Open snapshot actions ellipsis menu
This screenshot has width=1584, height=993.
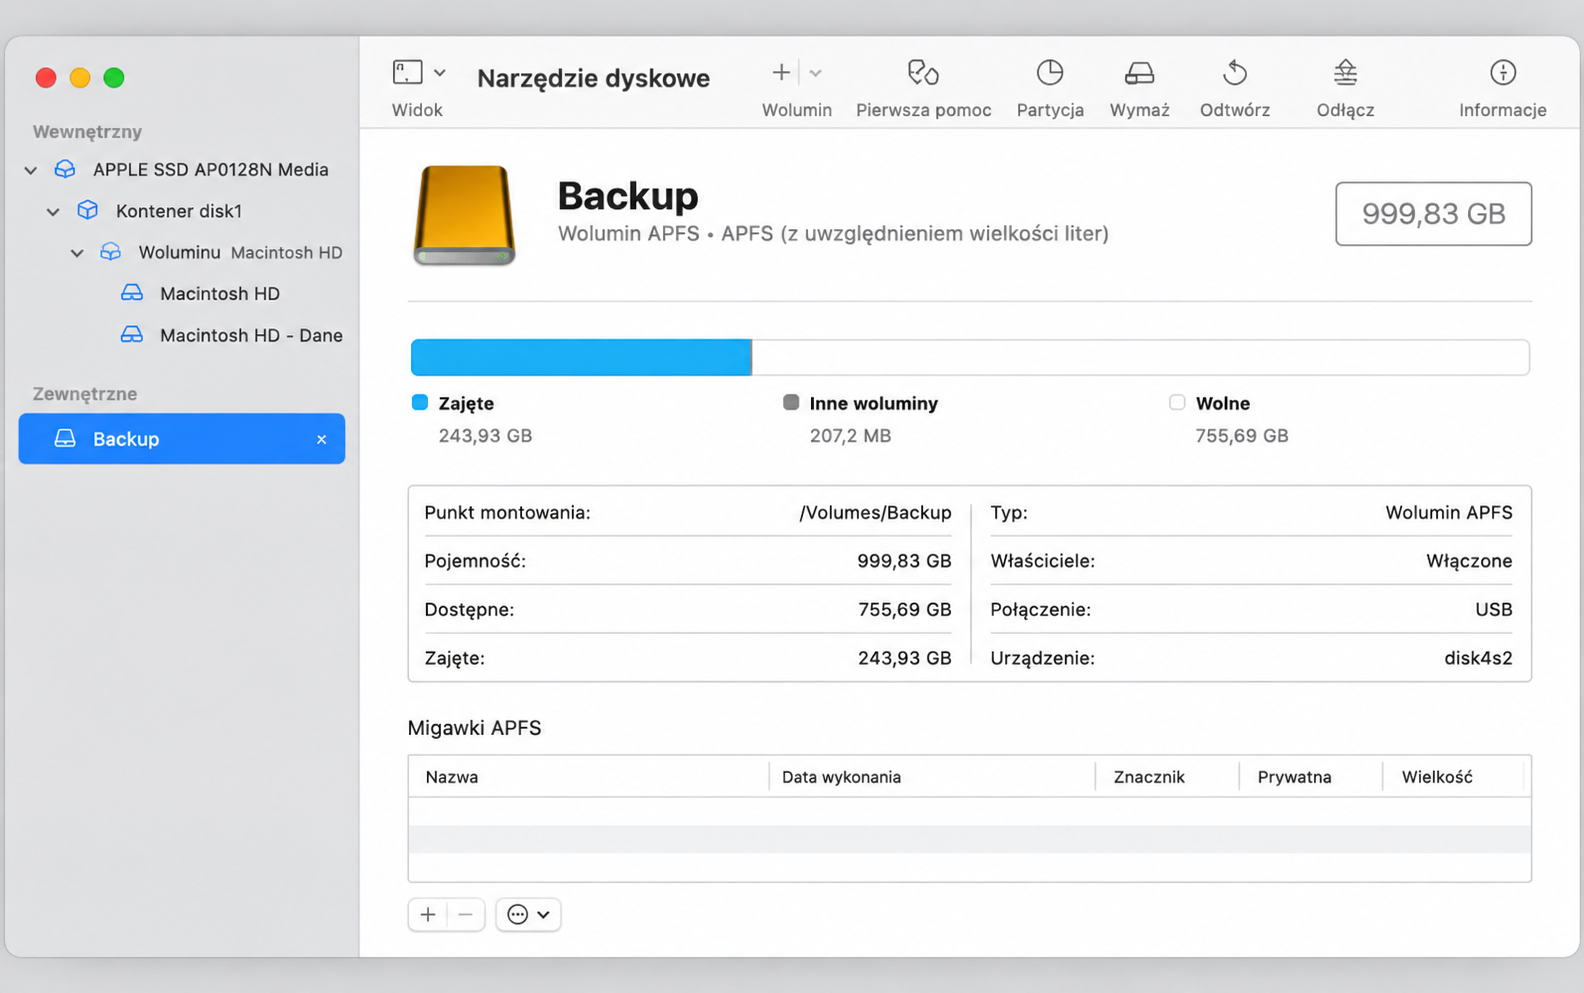tap(528, 914)
